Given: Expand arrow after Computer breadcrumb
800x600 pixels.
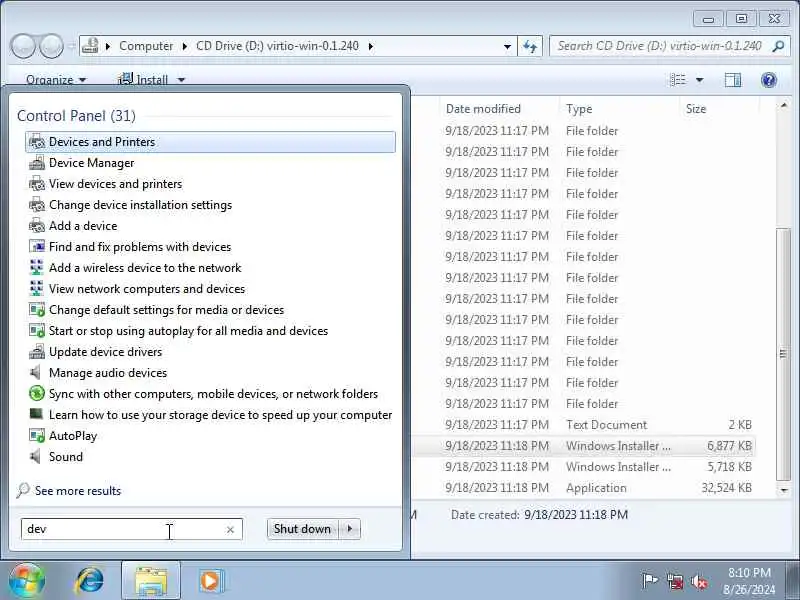Looking at the screenshot, I should coord(185,46).
